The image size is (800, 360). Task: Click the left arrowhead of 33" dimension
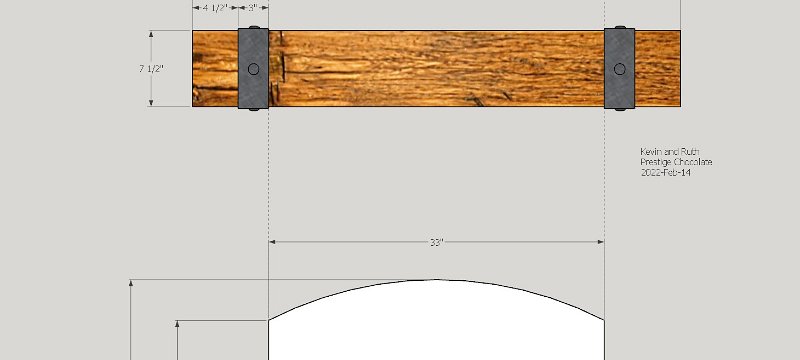272,242
